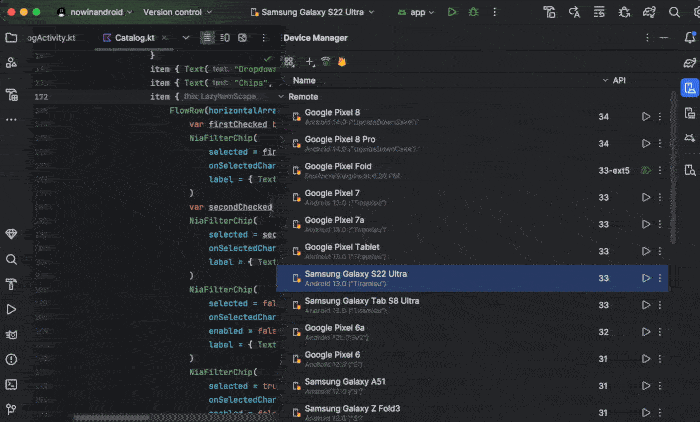Image resolution: width=700 pixels, height=422 pixels.
Task: Run the app with the green play button
Action: (452, 12)
